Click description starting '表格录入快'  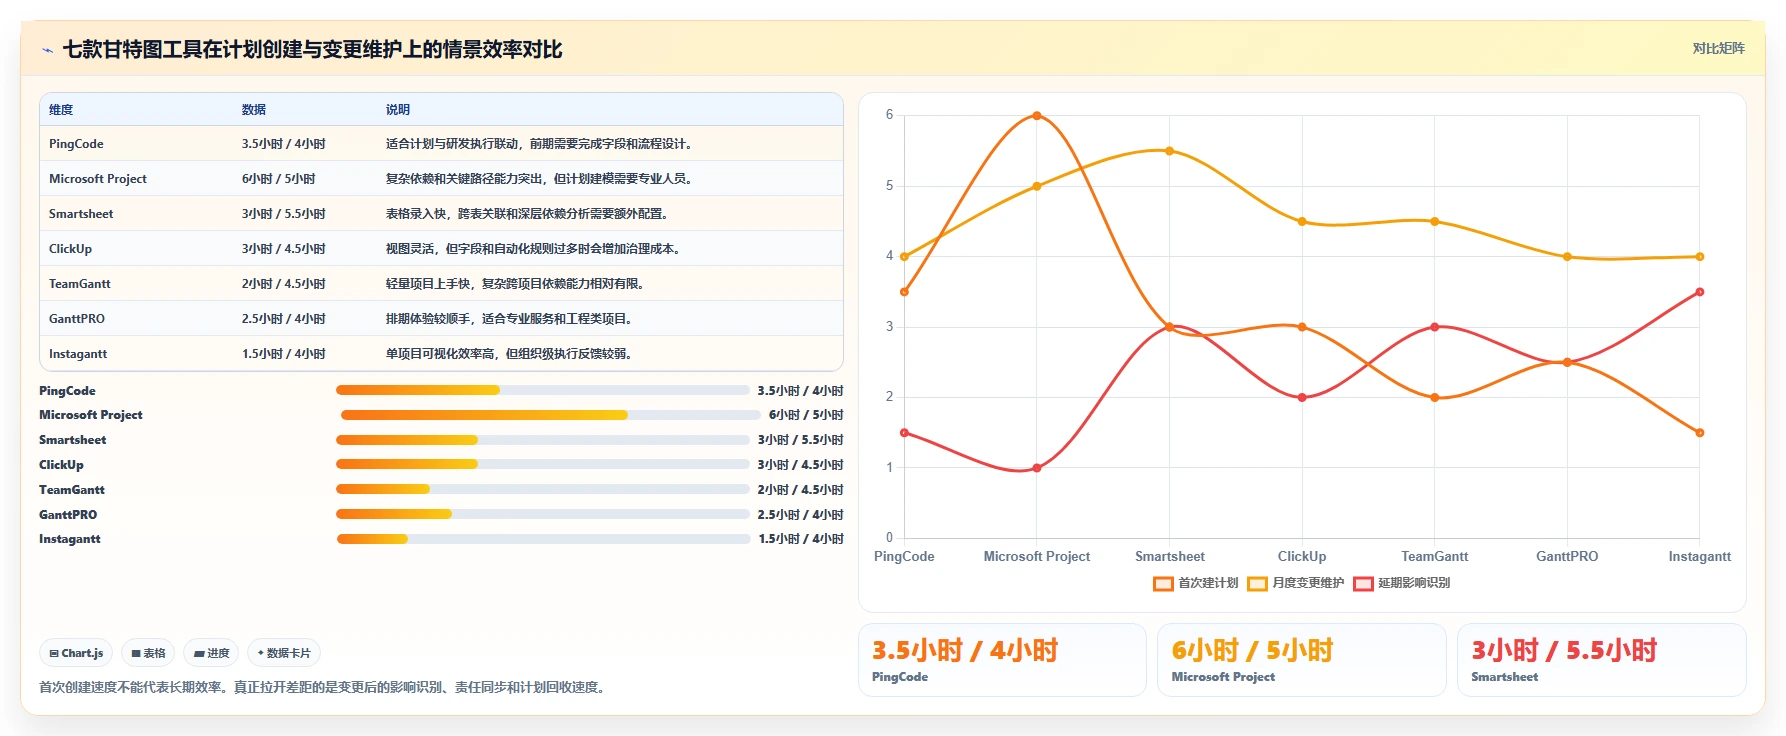click(528, 214)
